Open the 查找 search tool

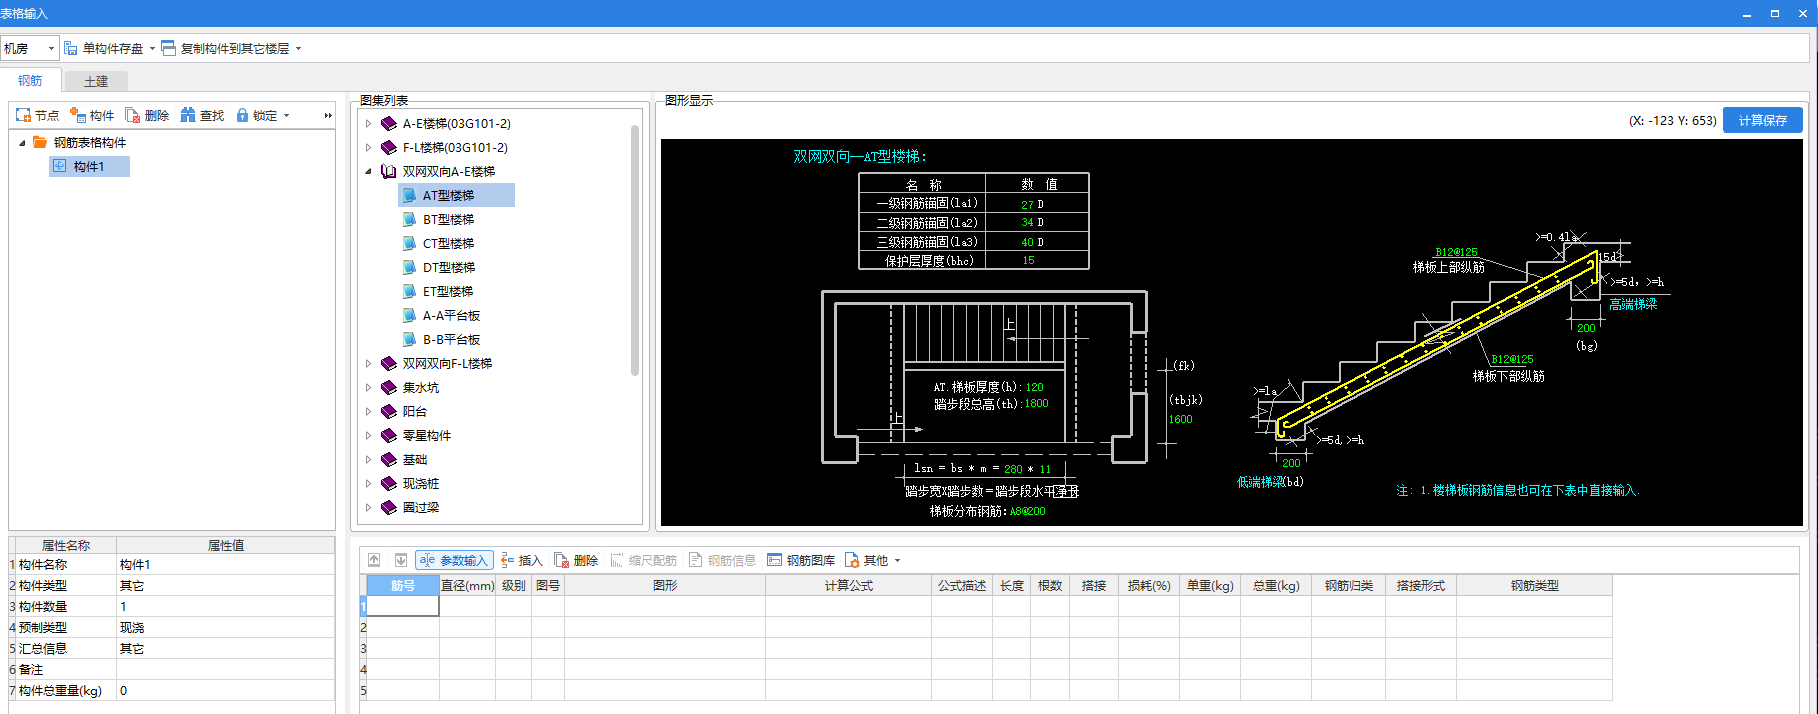[x=202, y=116]
